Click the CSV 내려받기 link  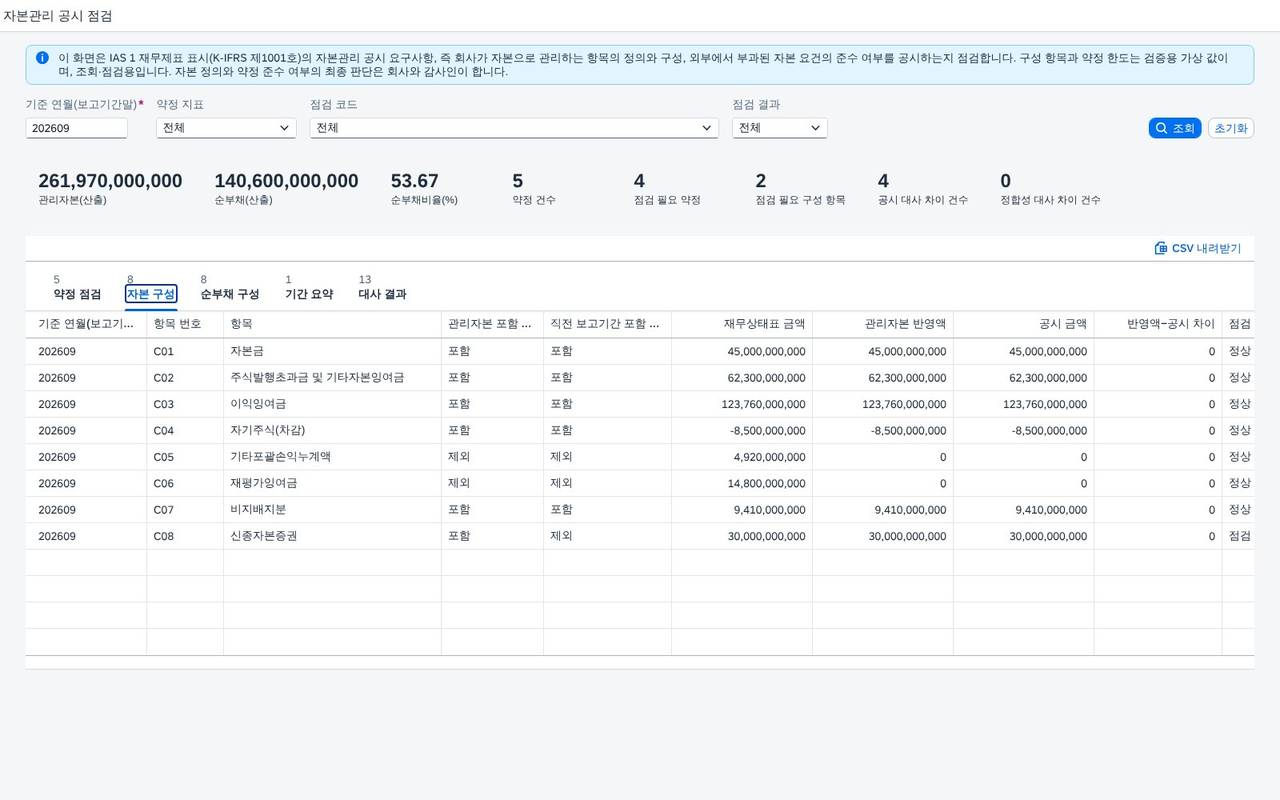[1198, 248]
